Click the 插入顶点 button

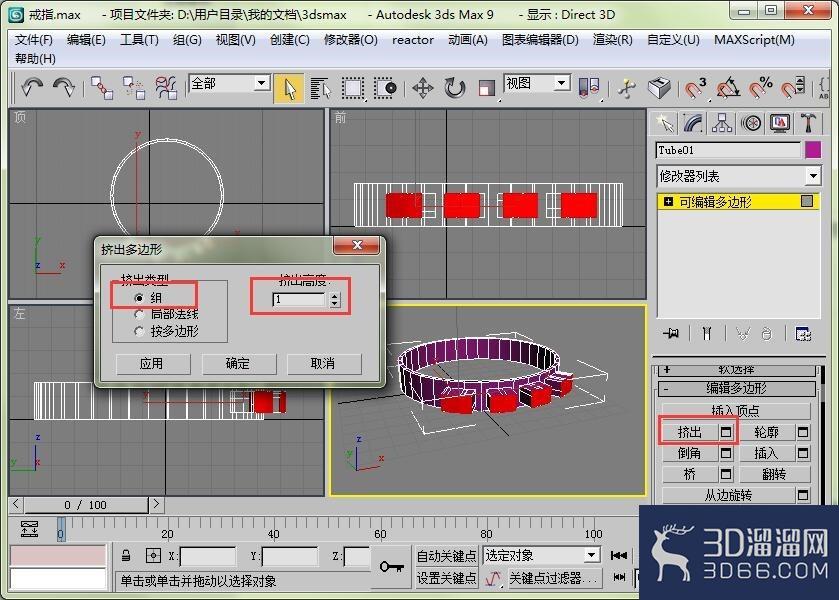(736, 411)
